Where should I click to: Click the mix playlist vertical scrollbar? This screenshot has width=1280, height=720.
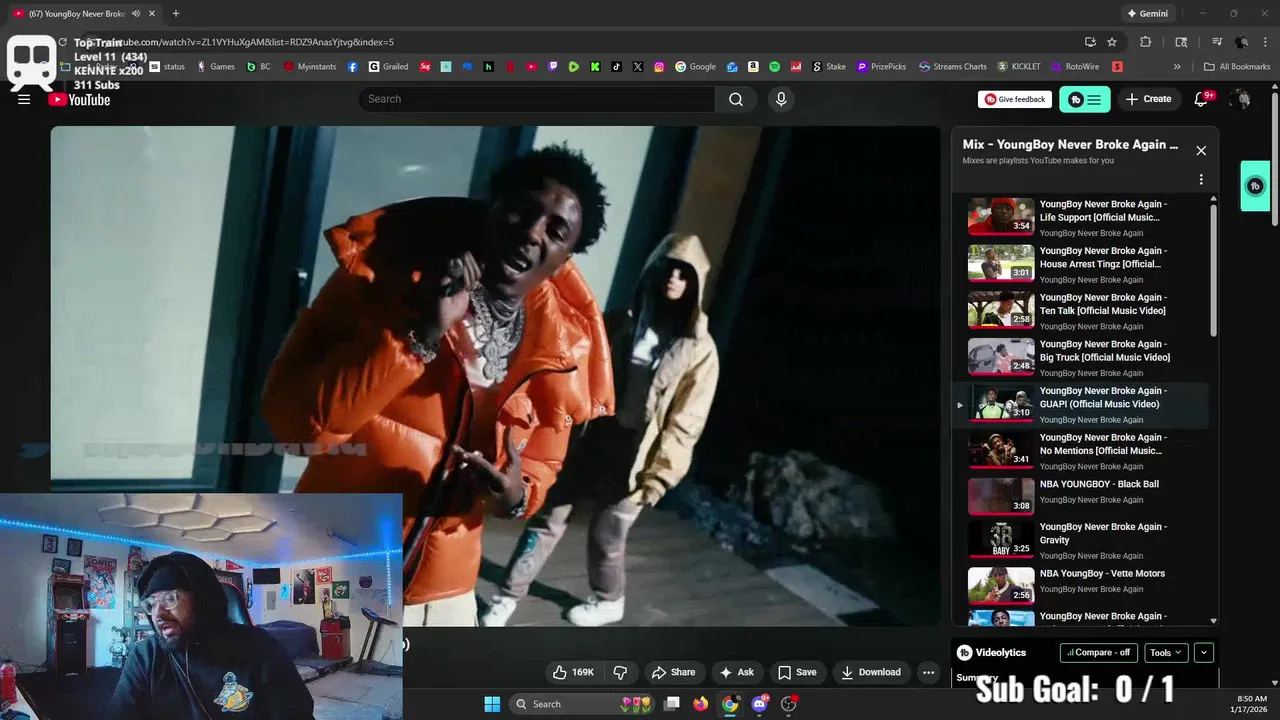point(1214,270)
